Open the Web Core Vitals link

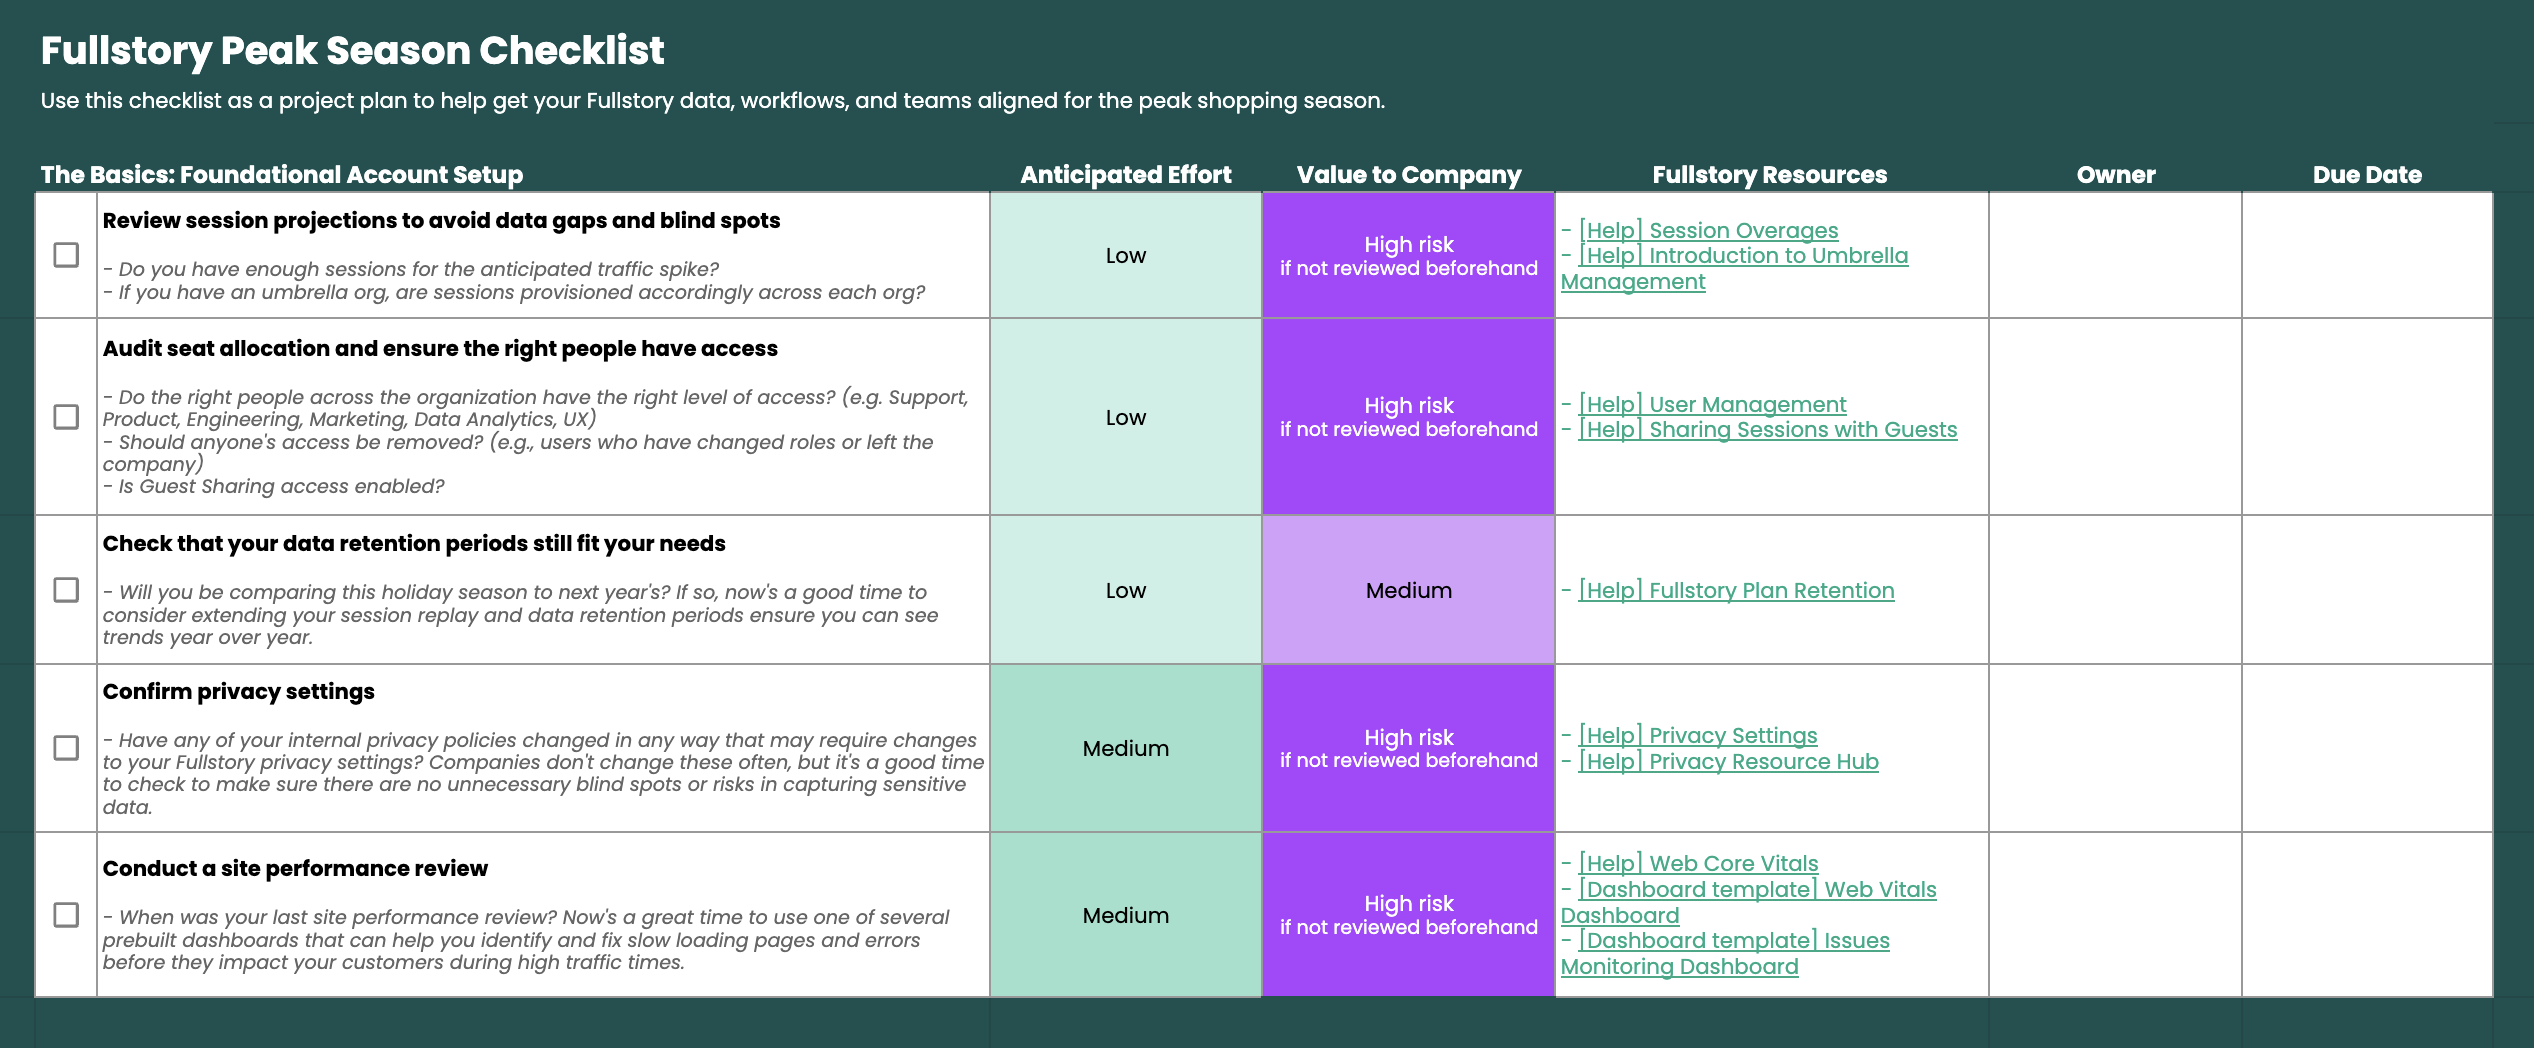(x=1698, y=864)
